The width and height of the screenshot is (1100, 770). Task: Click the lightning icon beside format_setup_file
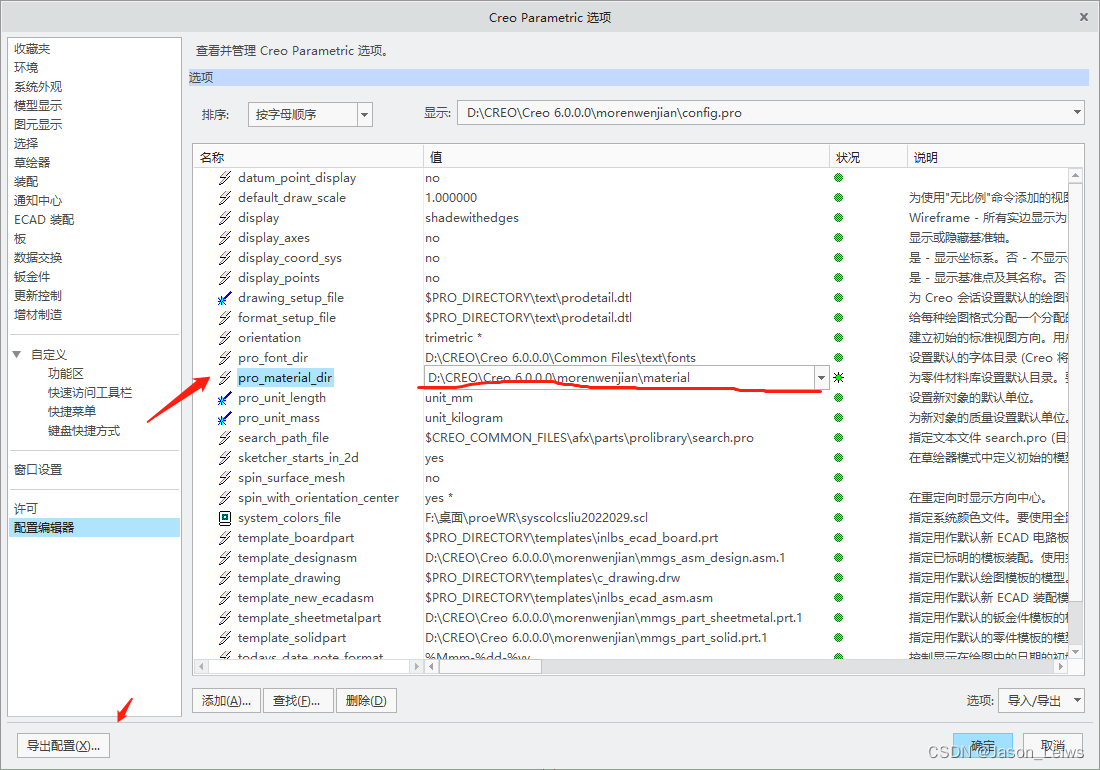point(224,318)
